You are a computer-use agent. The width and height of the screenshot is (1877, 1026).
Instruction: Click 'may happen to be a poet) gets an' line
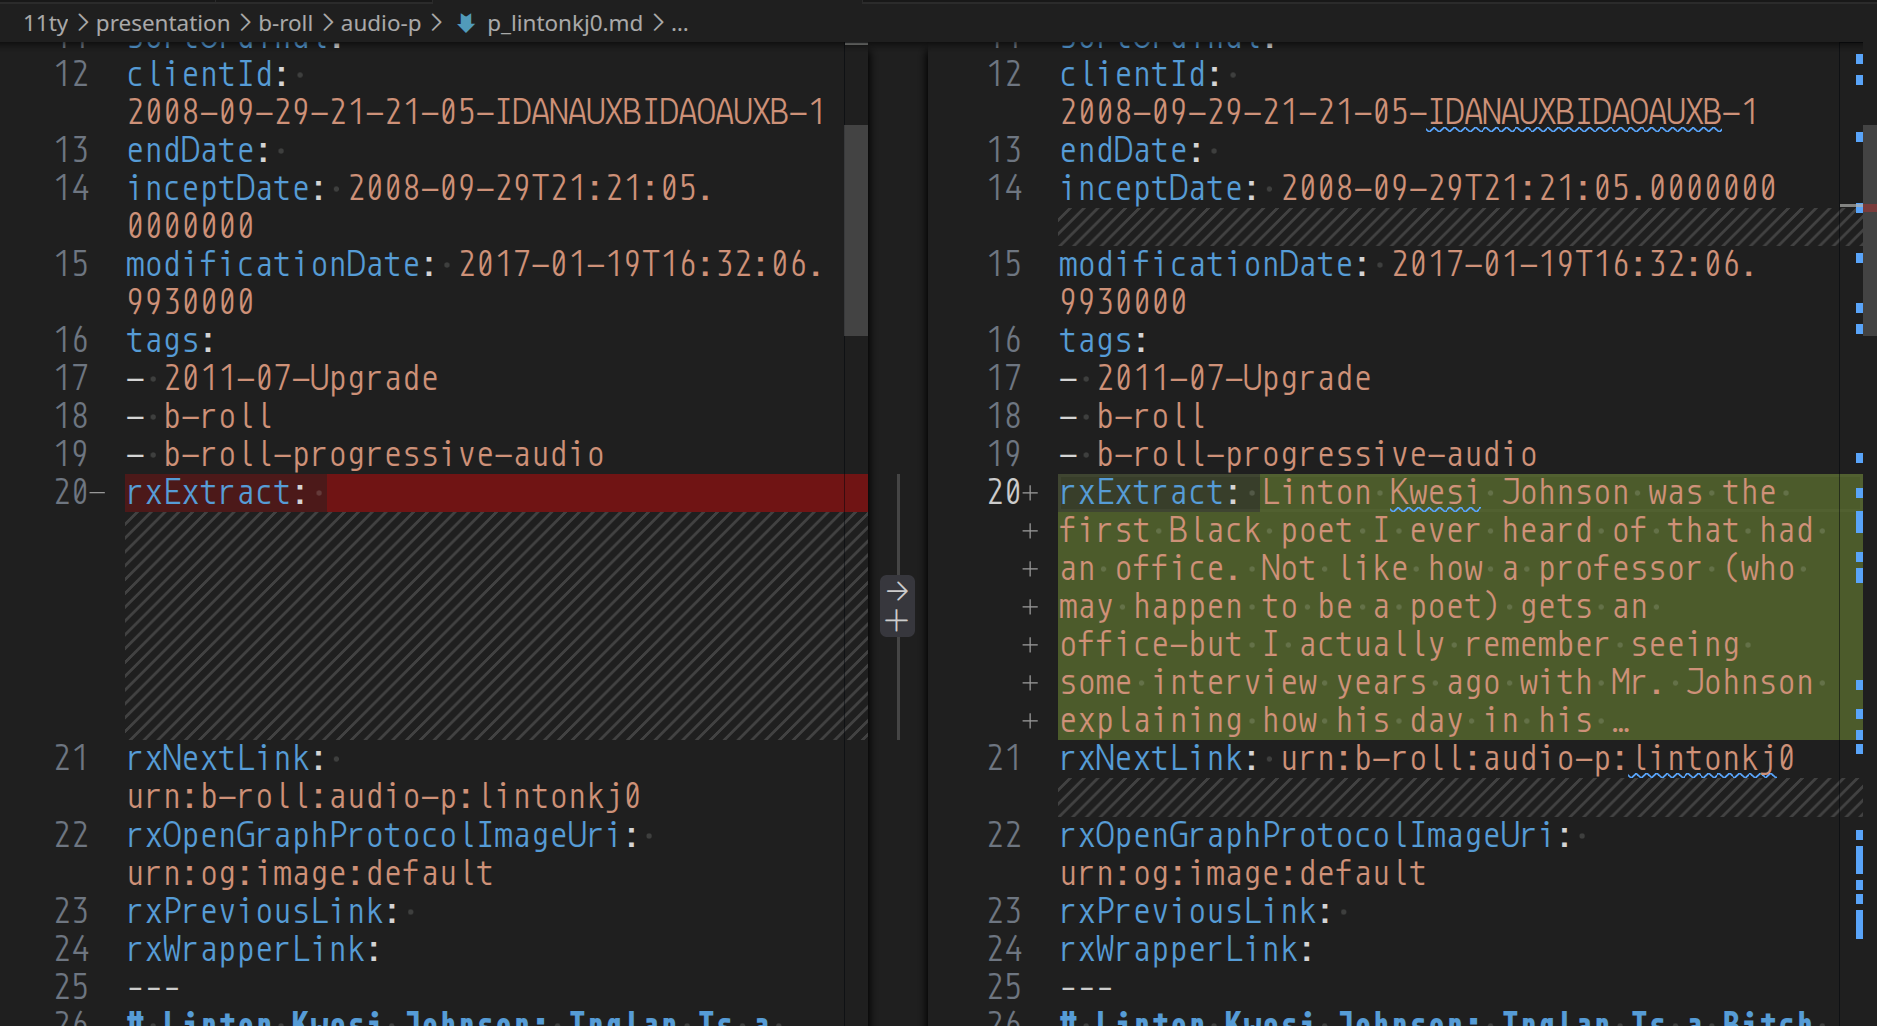pyautogui.click(x=1354, y=607)
